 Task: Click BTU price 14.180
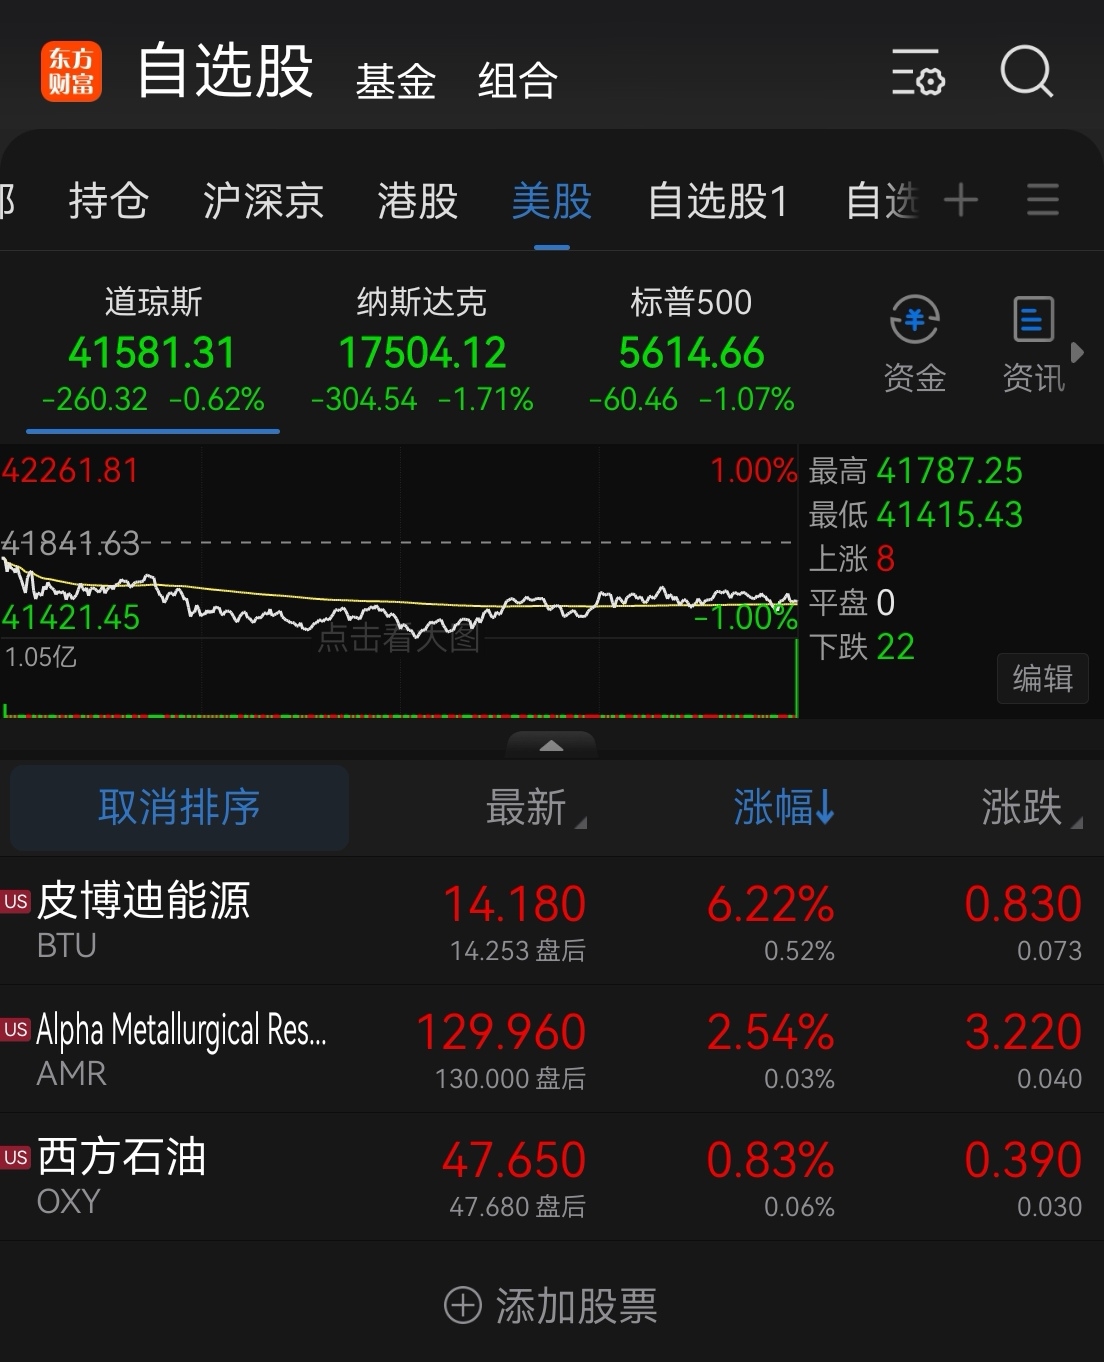[514, 904]
